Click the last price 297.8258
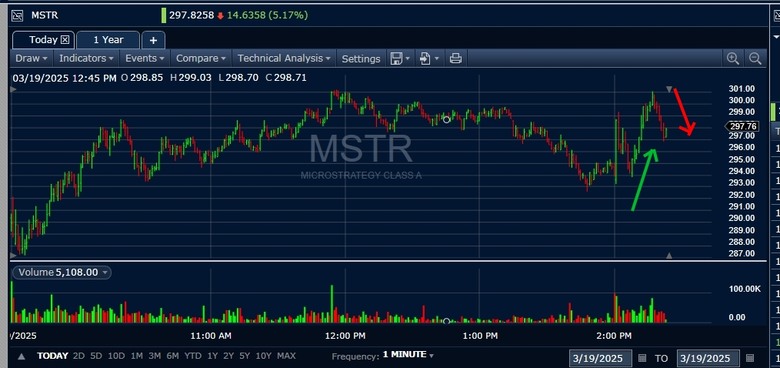Screen dimensions: 780x368 pos(191,15)
